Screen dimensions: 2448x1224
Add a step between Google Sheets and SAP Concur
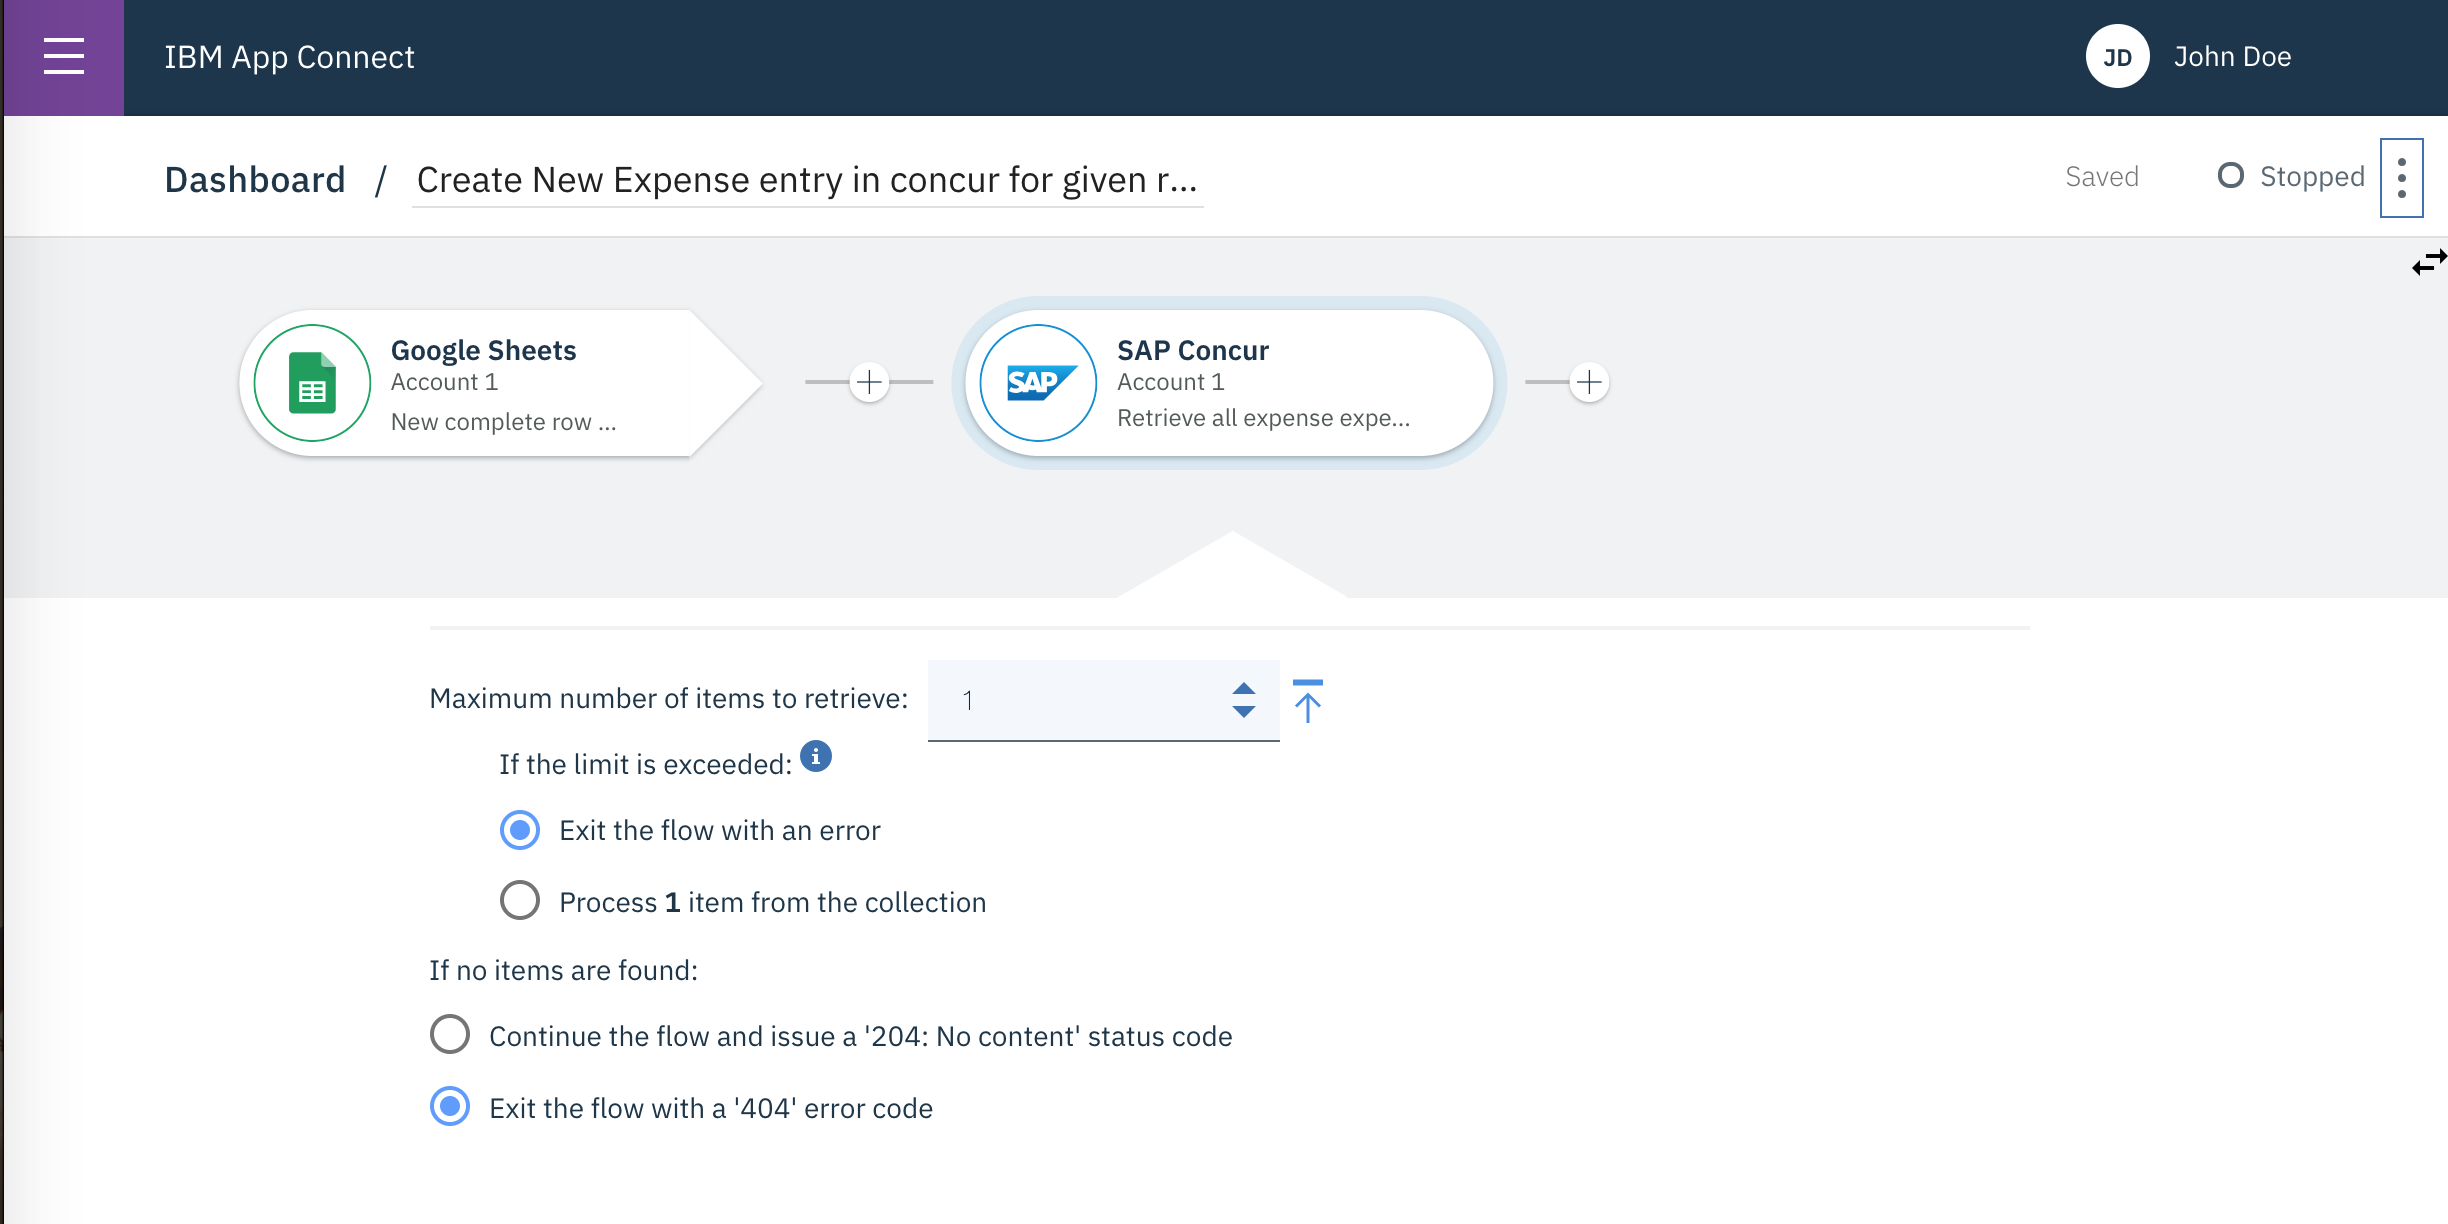pyautogui.click(x=870, y=382)
